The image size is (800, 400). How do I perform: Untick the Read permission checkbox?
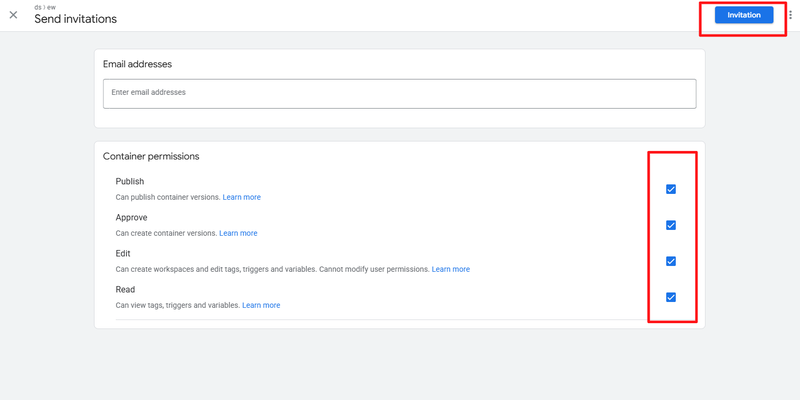point(671,297)
